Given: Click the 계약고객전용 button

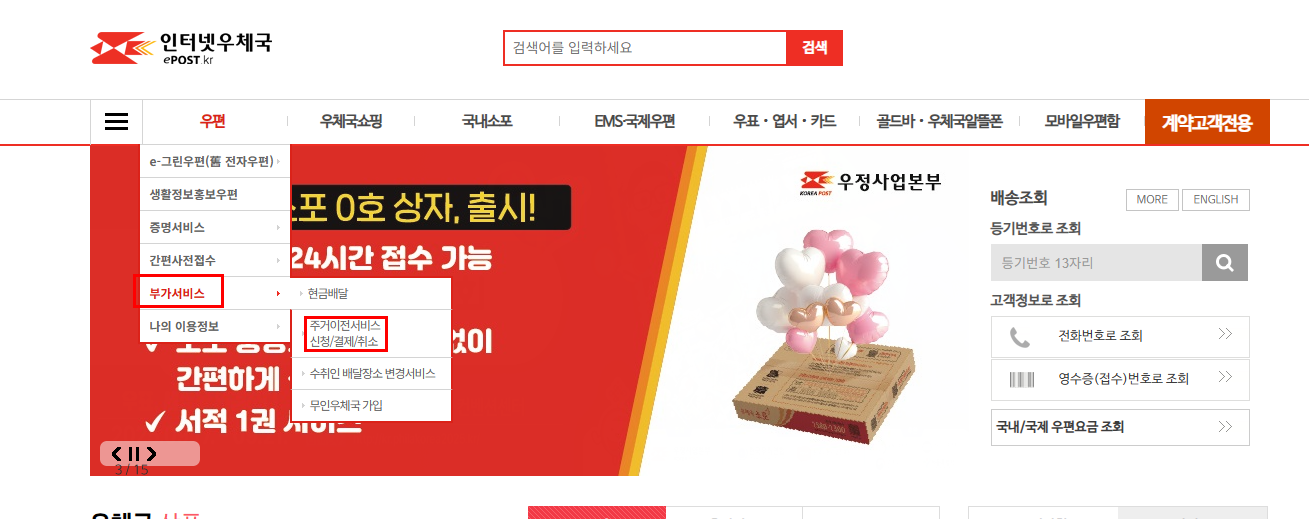Looking at the screenshot, I should (x=1214, y=122).
